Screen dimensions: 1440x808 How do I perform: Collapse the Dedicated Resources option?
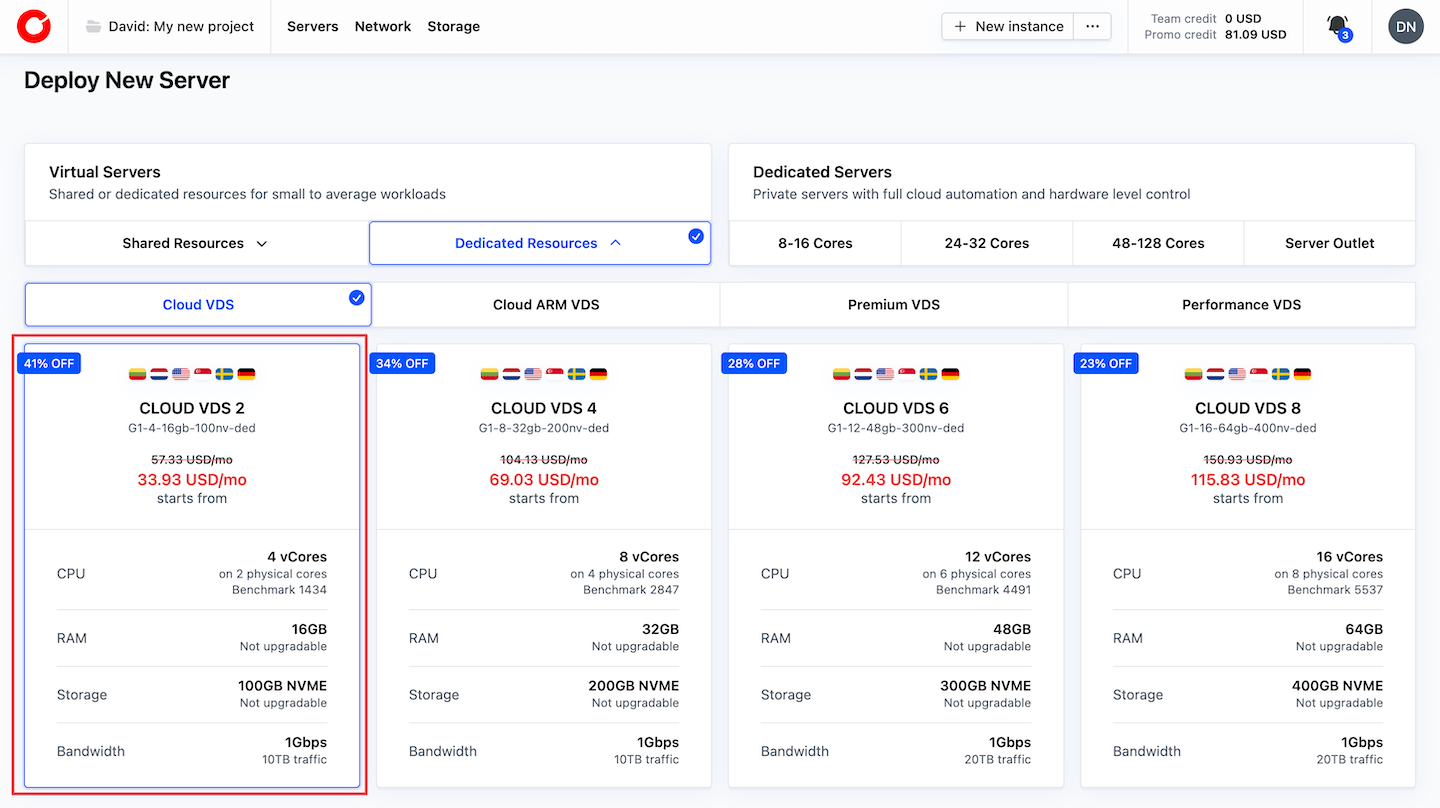point(539,243)
